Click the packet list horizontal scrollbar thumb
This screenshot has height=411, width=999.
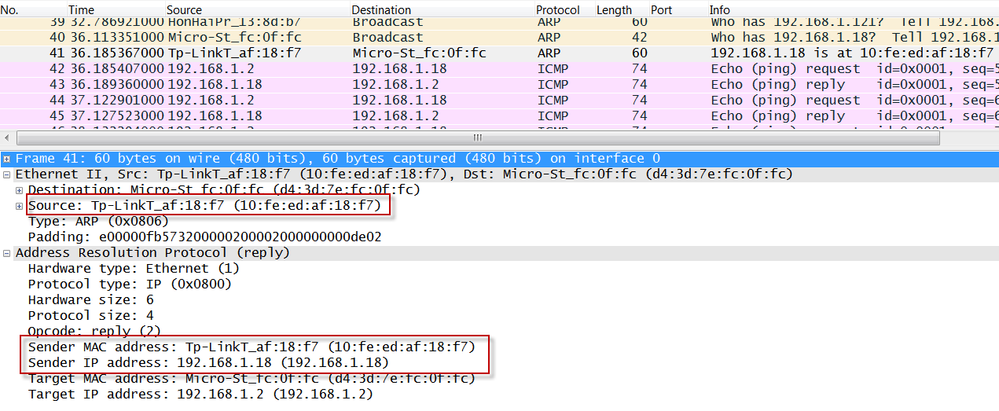click(478, 138)
